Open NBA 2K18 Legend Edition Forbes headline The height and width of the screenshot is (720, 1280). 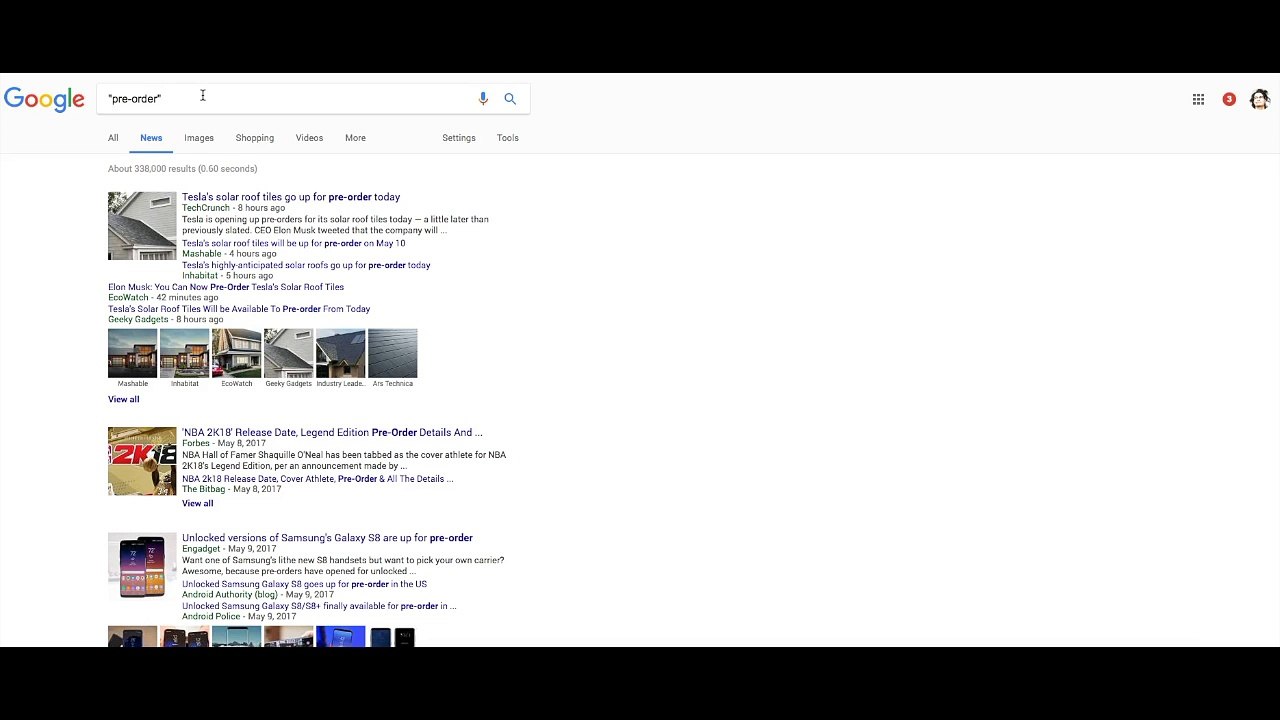(x=332, y=433)
